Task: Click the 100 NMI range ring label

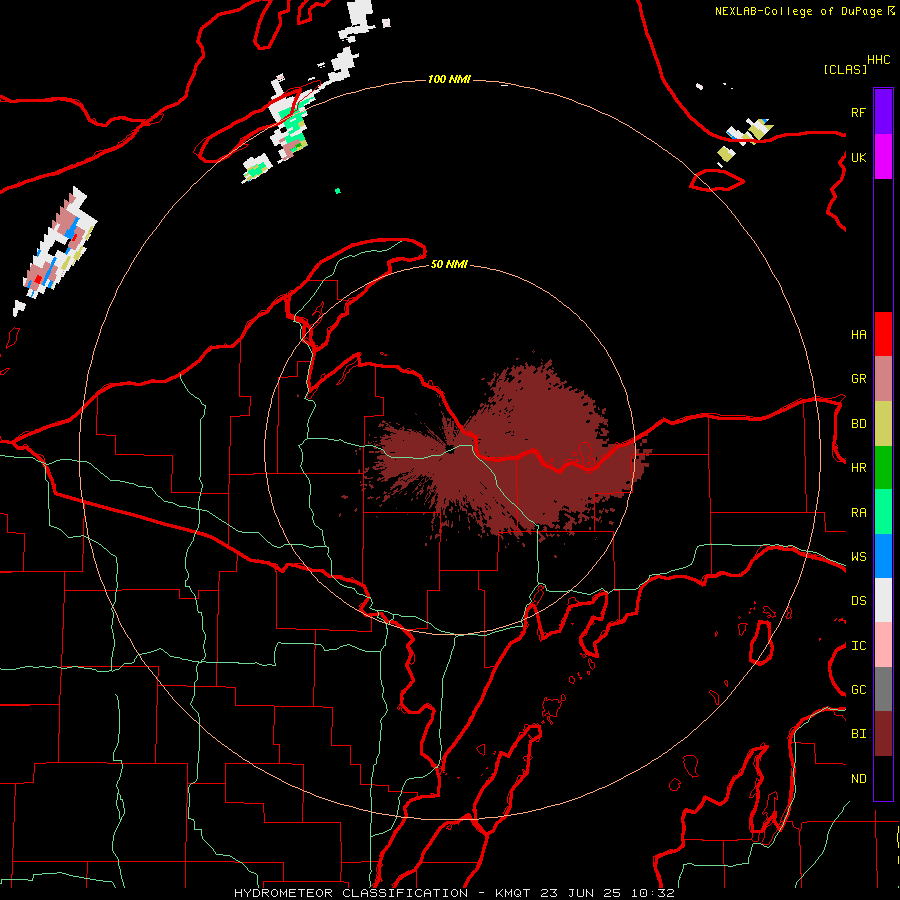Action: point(449,79)
